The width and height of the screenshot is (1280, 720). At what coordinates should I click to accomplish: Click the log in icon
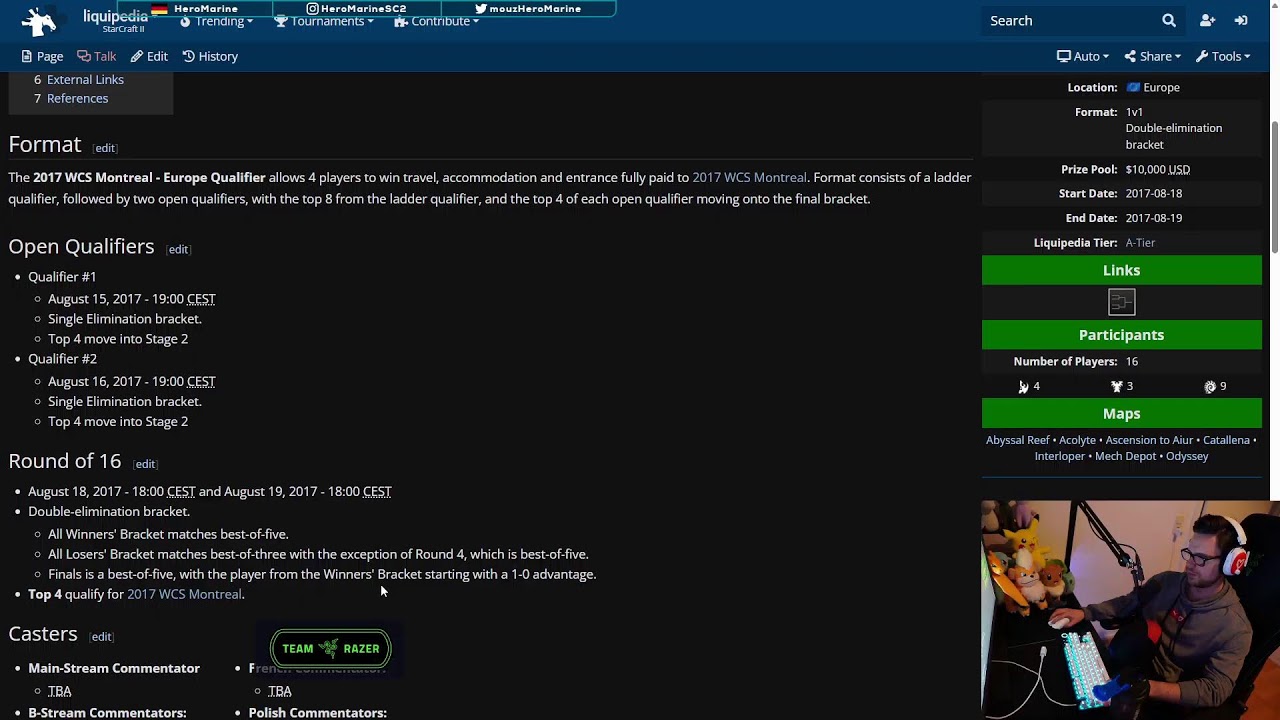click(x=1241, y=20)
